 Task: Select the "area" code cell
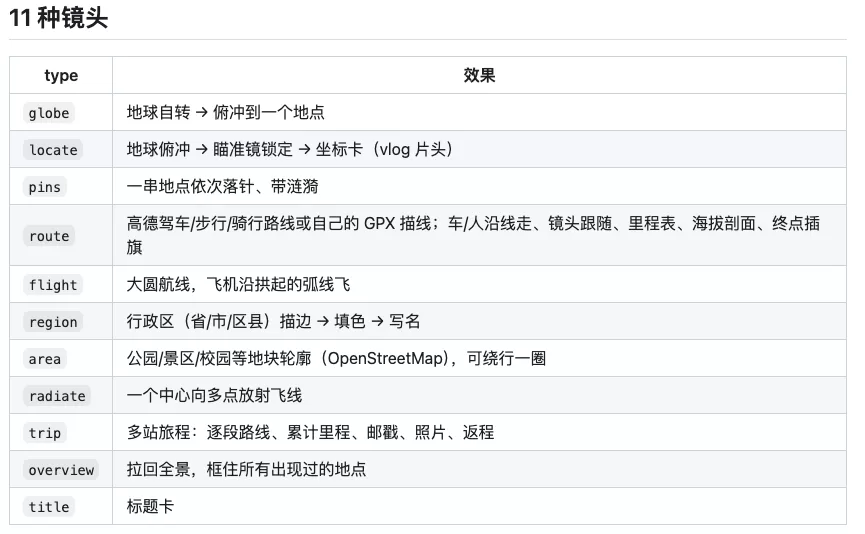[x=45, y=359]
